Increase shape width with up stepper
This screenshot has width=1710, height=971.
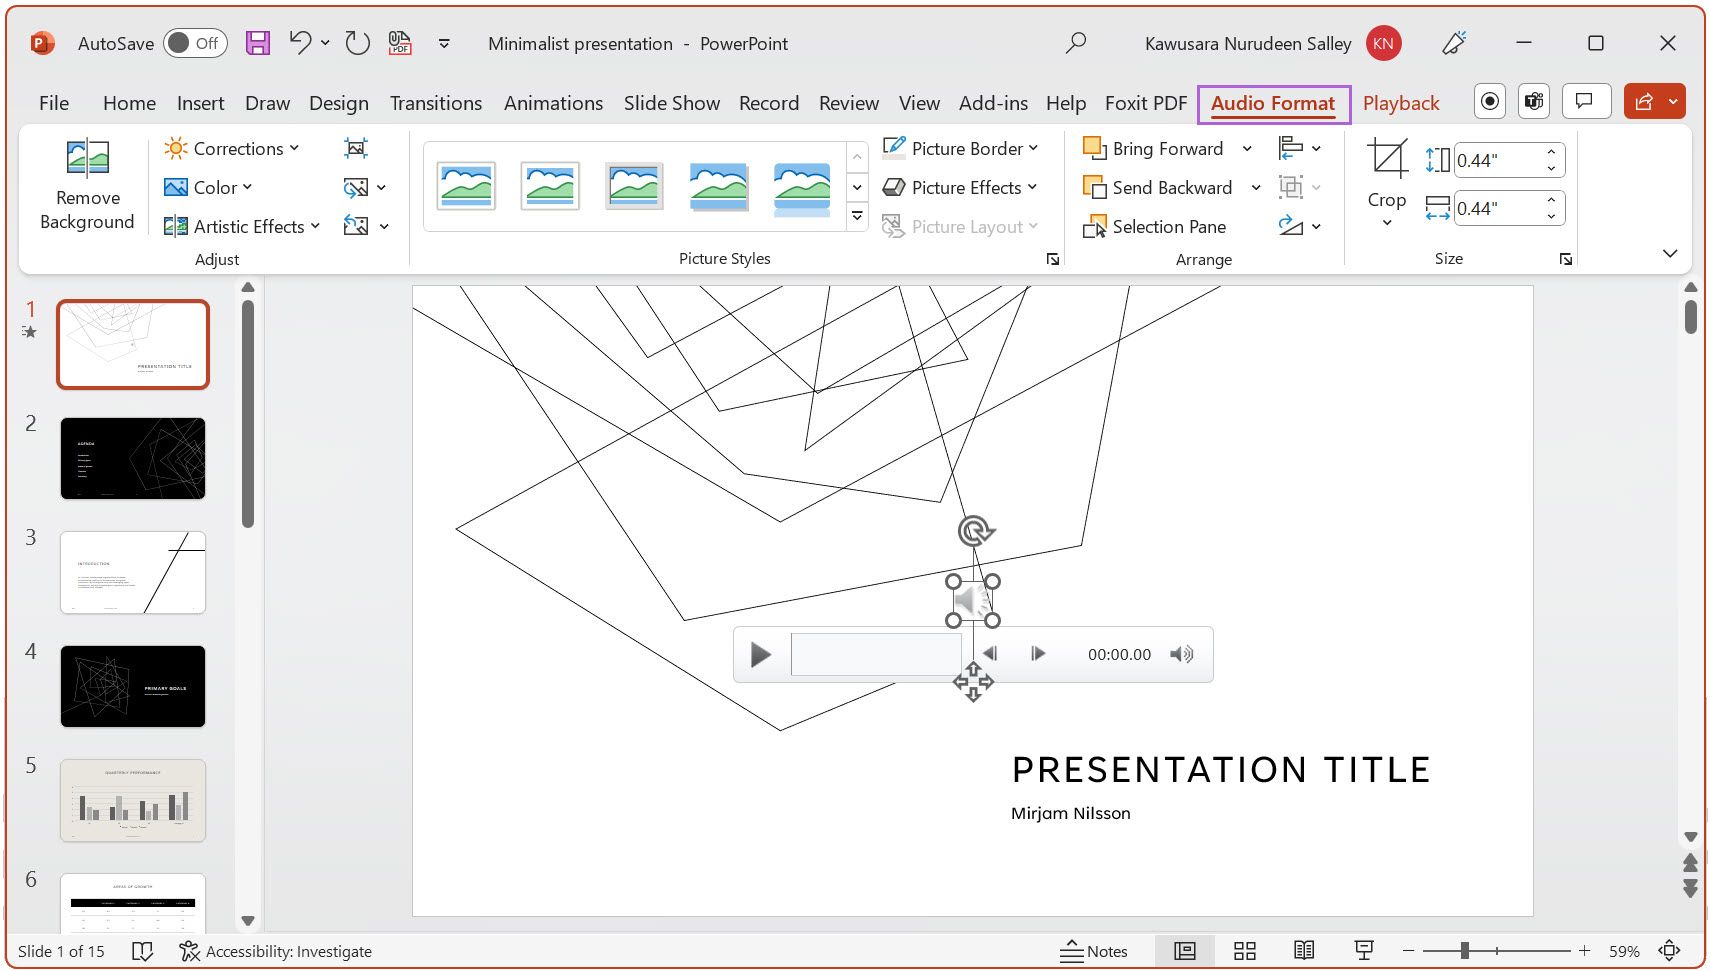point(1551,200)
